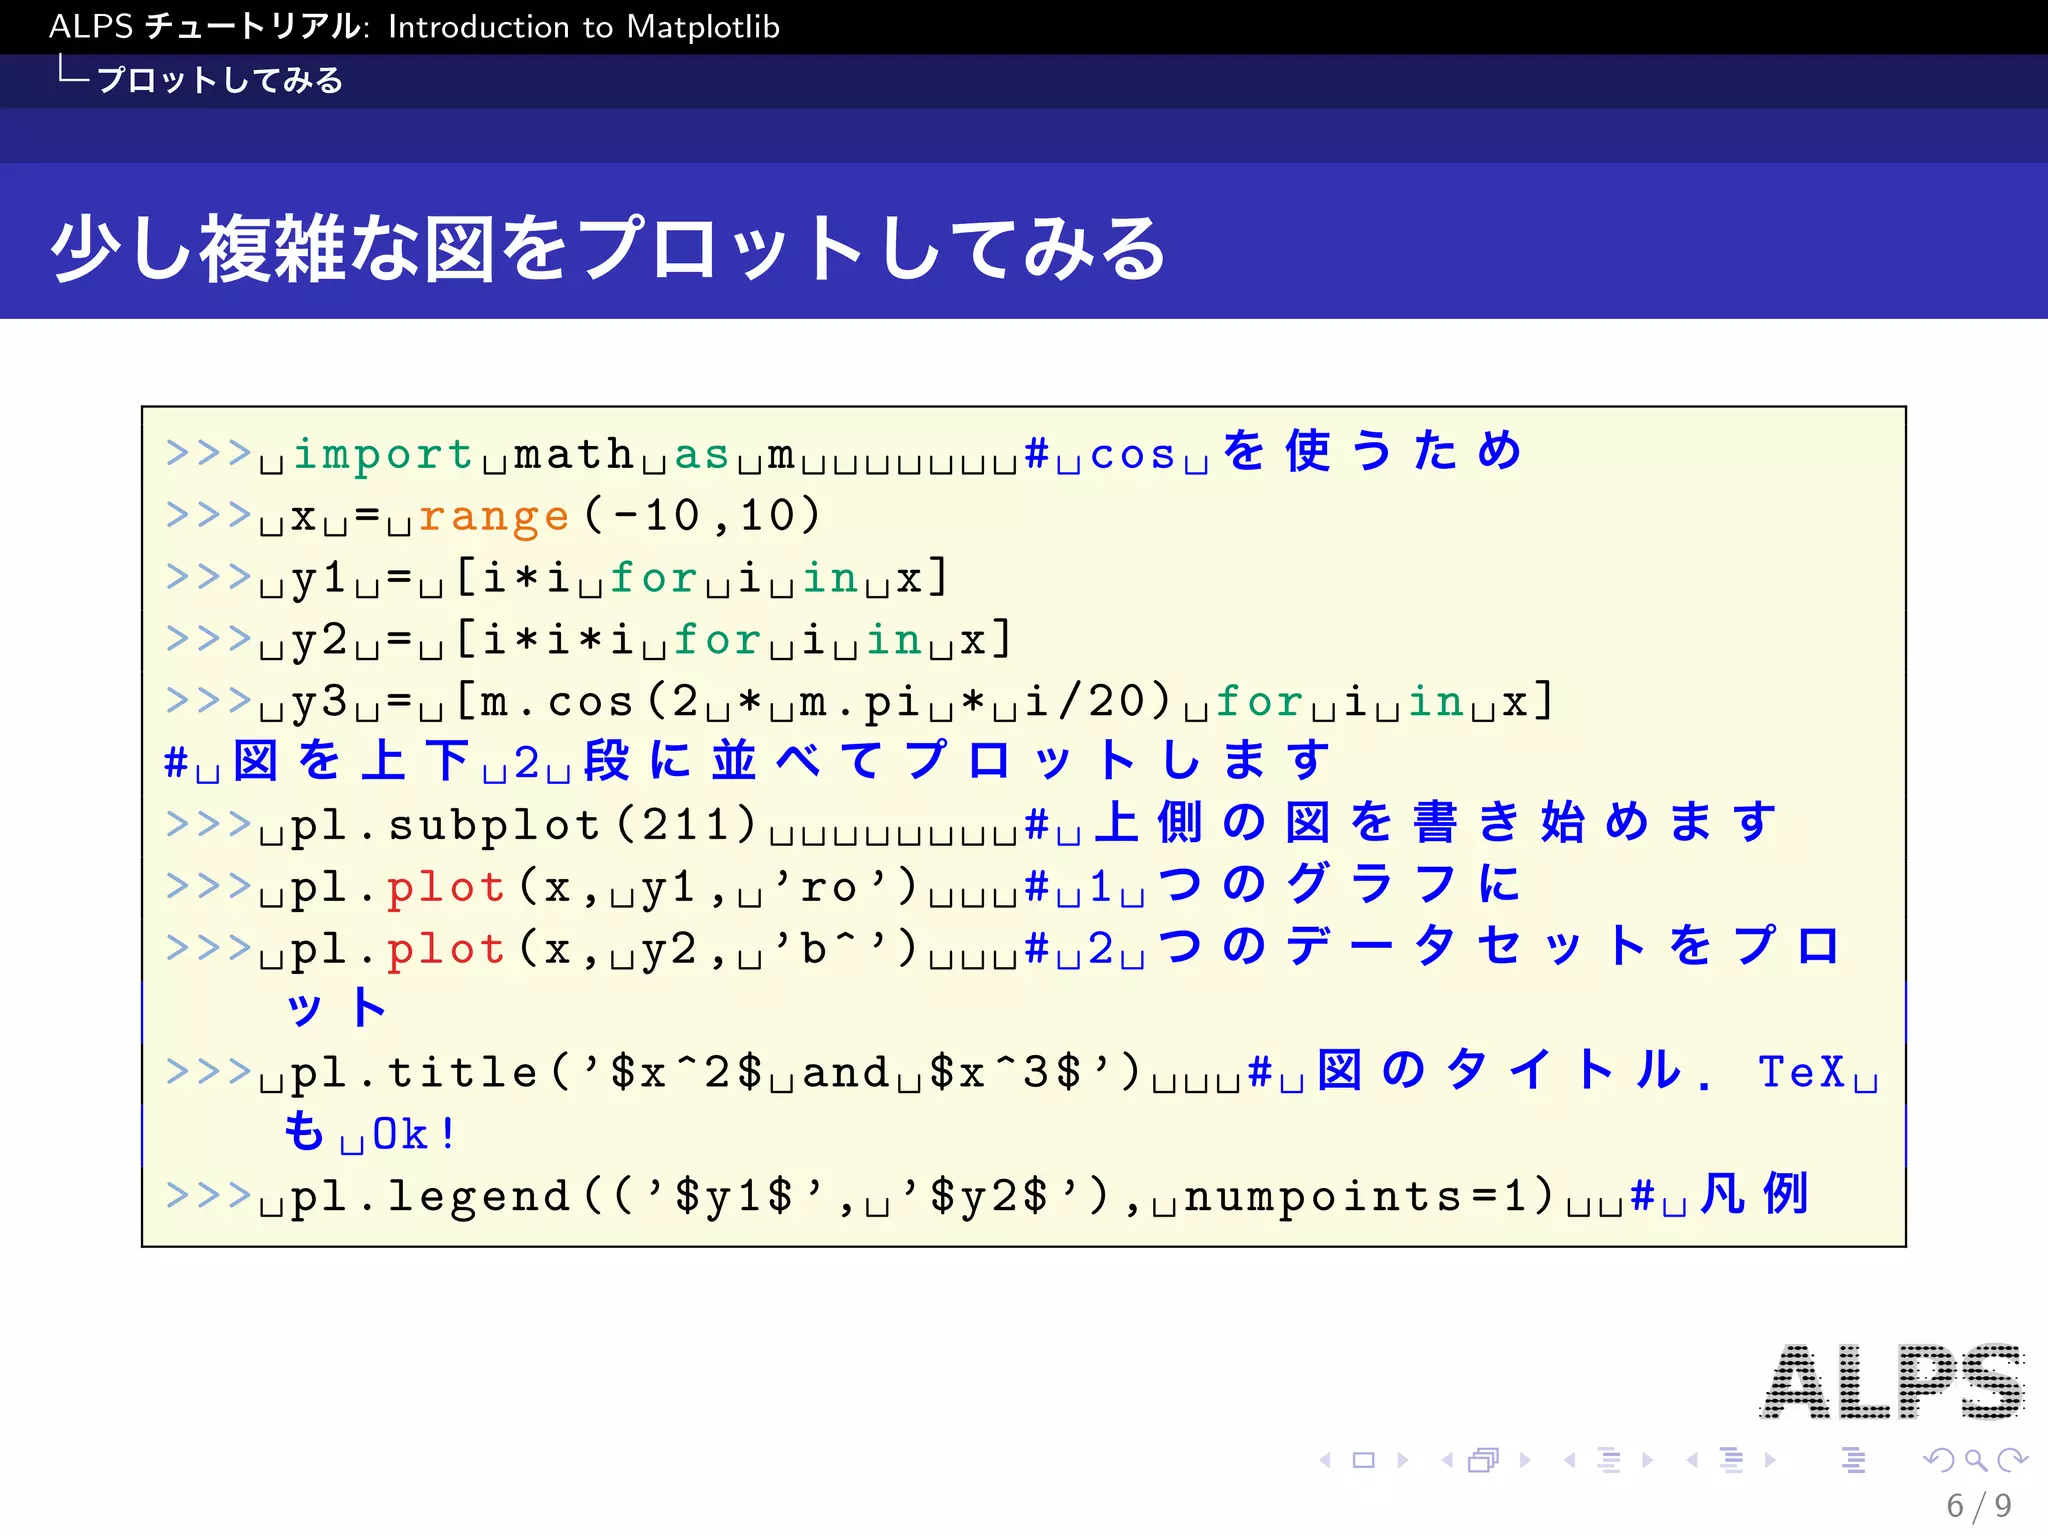The image size is (2048, 1536).
Task: Click the section navigation icon
Action: click(1732, 1460)
